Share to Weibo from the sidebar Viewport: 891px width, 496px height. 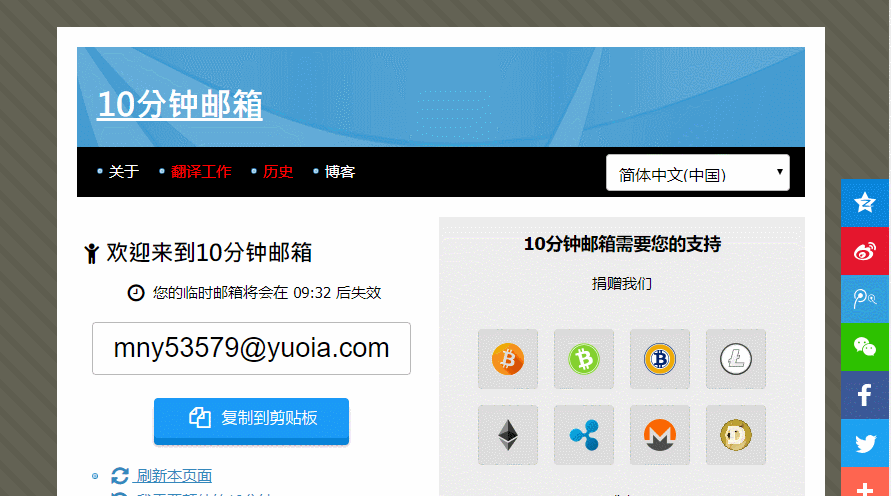click(x=865, y=251)
